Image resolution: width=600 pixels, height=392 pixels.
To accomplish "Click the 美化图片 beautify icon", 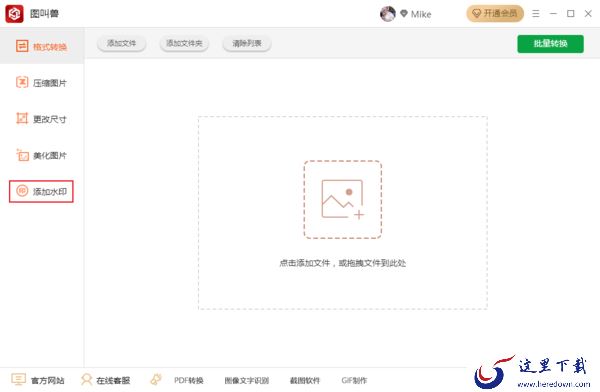I will (22, 155).
